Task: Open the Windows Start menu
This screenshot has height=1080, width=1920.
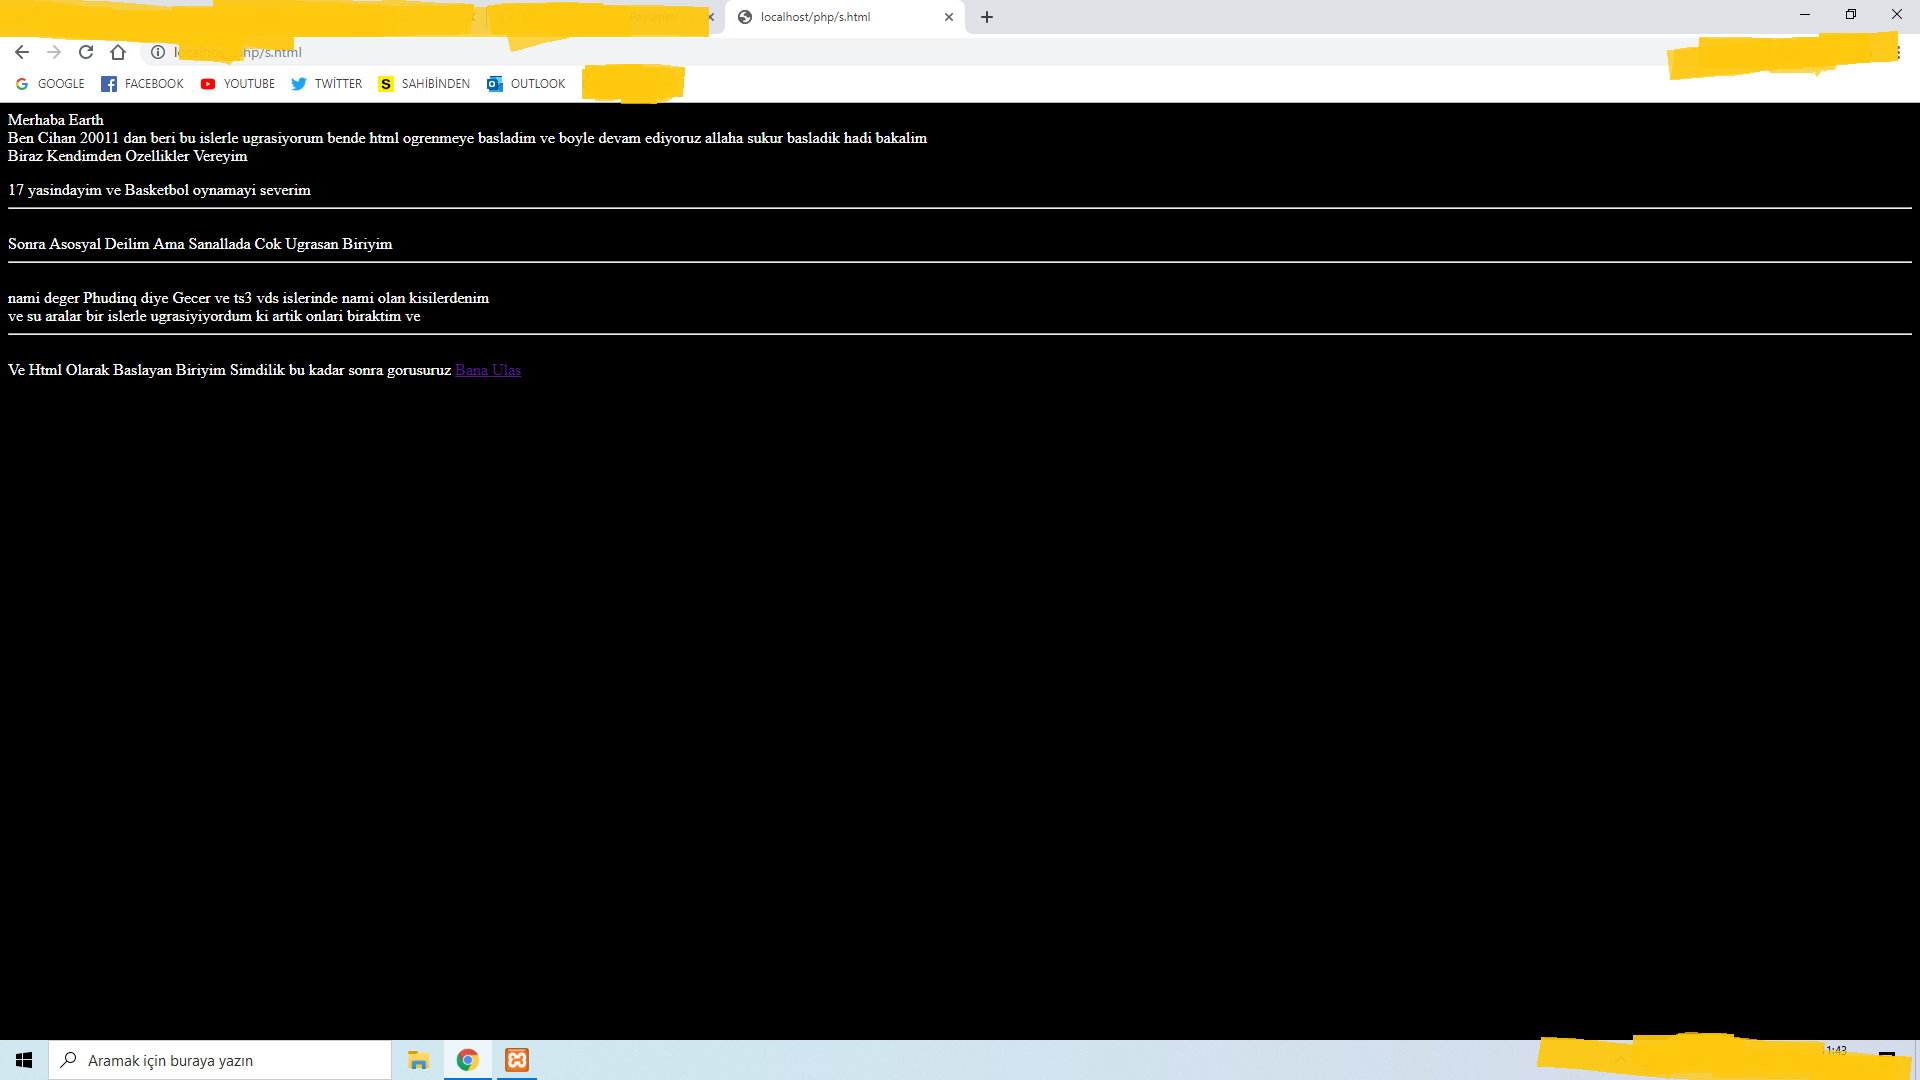Action: coord(24,1060)
